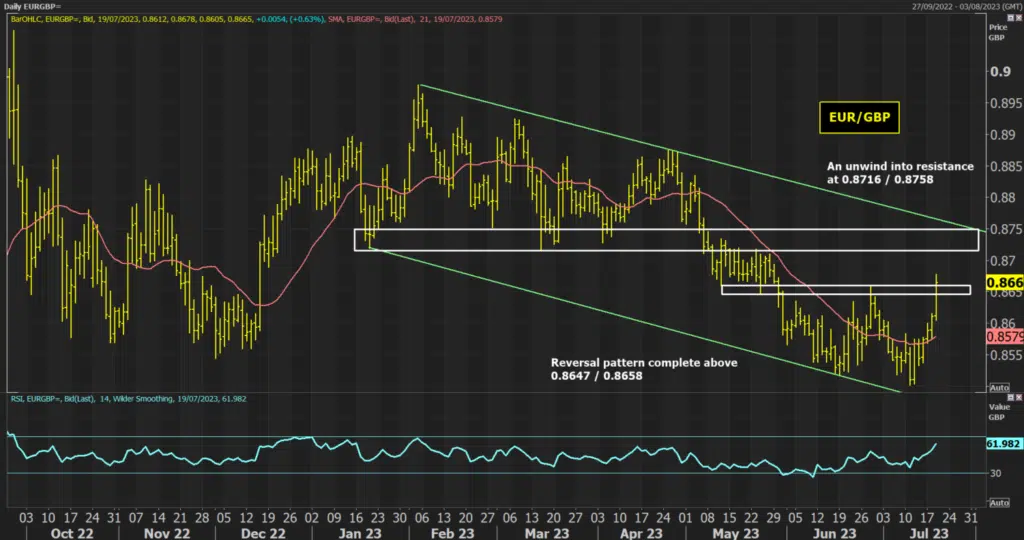The width and height of the screenshot is (1024, 540).
Task: Click the Jan 23 month on time axis
Action: pos(360,533)
